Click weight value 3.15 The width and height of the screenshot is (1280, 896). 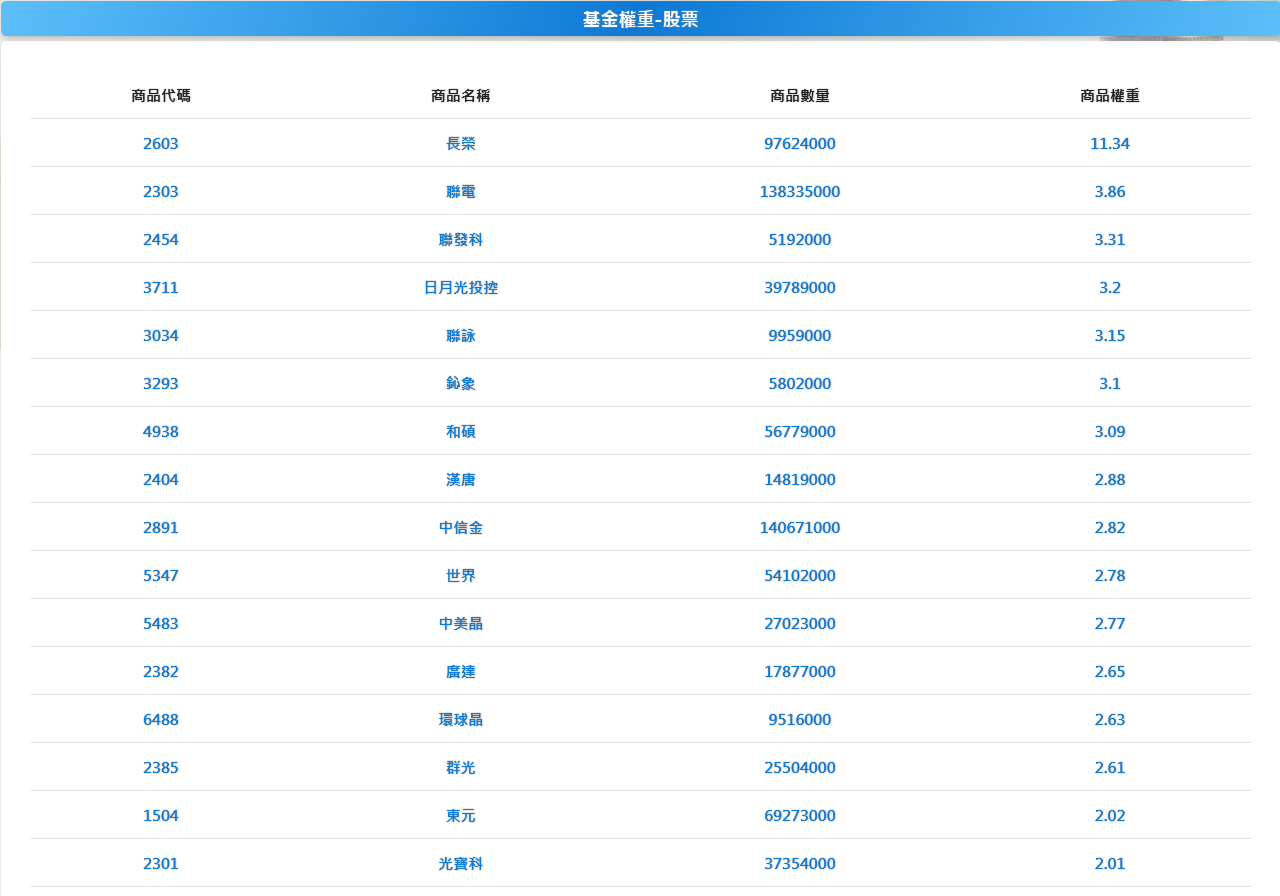[1110, 336]
